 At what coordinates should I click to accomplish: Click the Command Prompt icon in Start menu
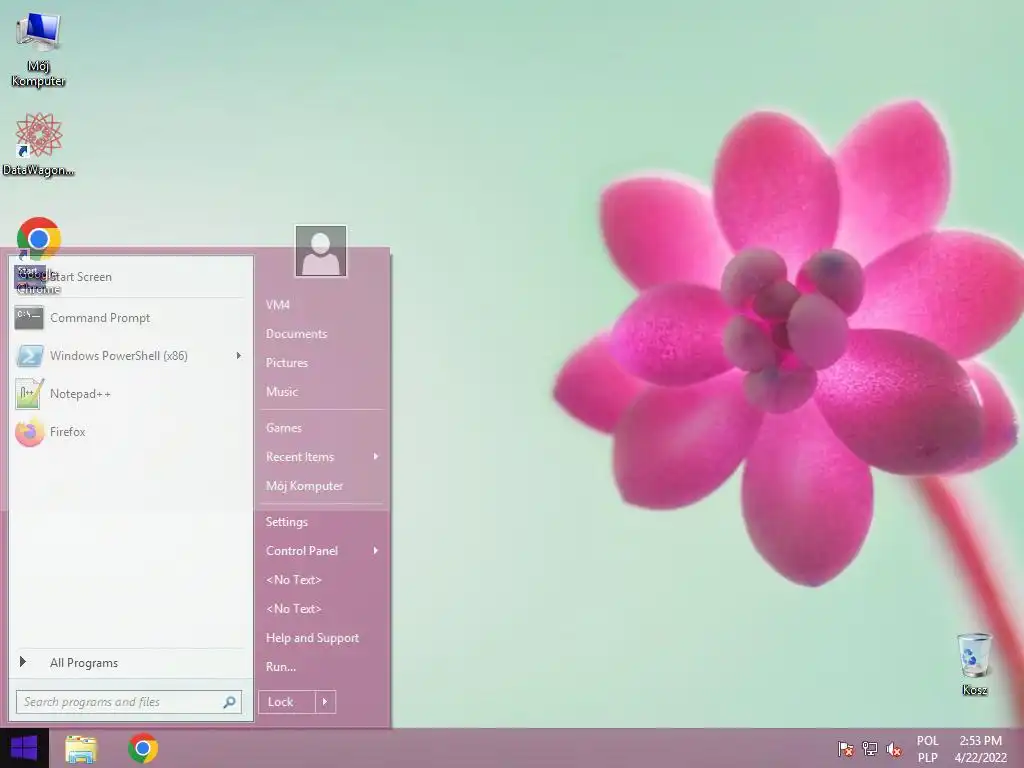click(x=29, y=318)
